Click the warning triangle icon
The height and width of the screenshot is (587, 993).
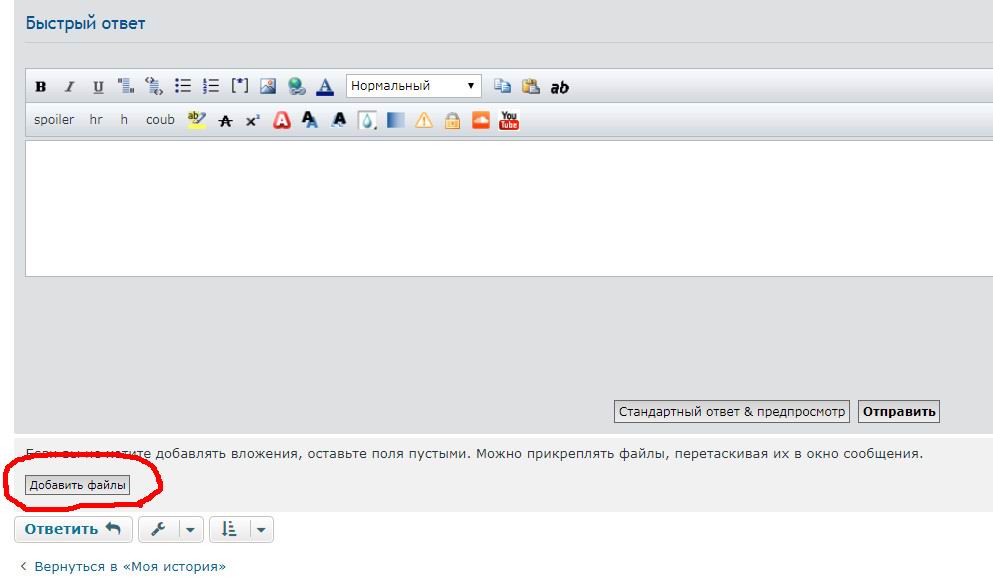point(424,120)
